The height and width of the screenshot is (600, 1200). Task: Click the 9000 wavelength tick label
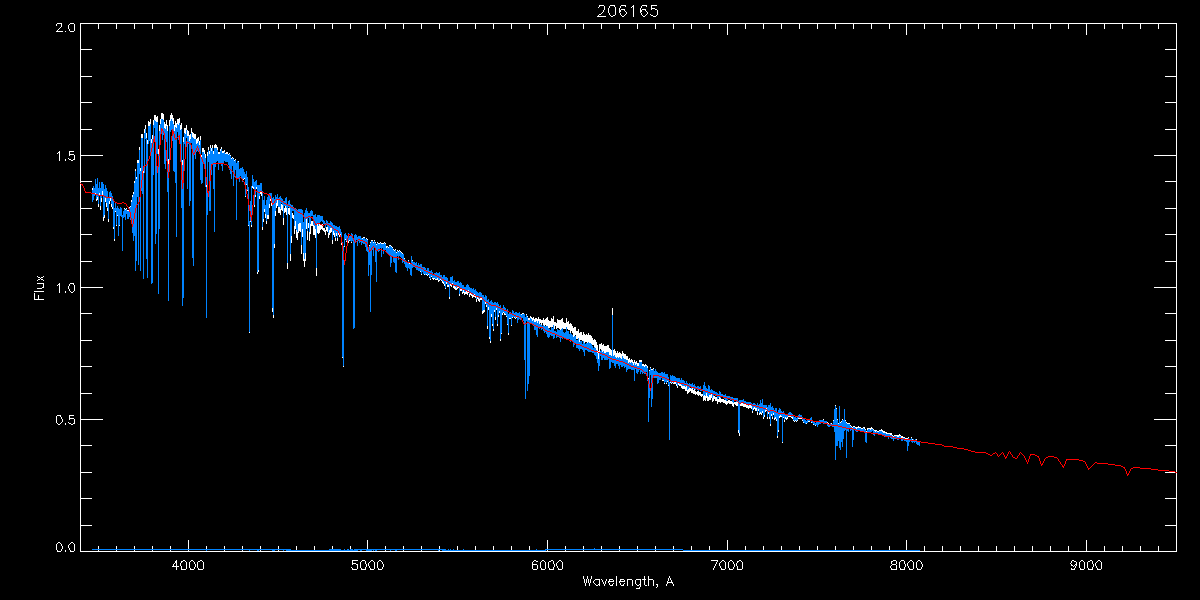click(x=1087, y=566)
